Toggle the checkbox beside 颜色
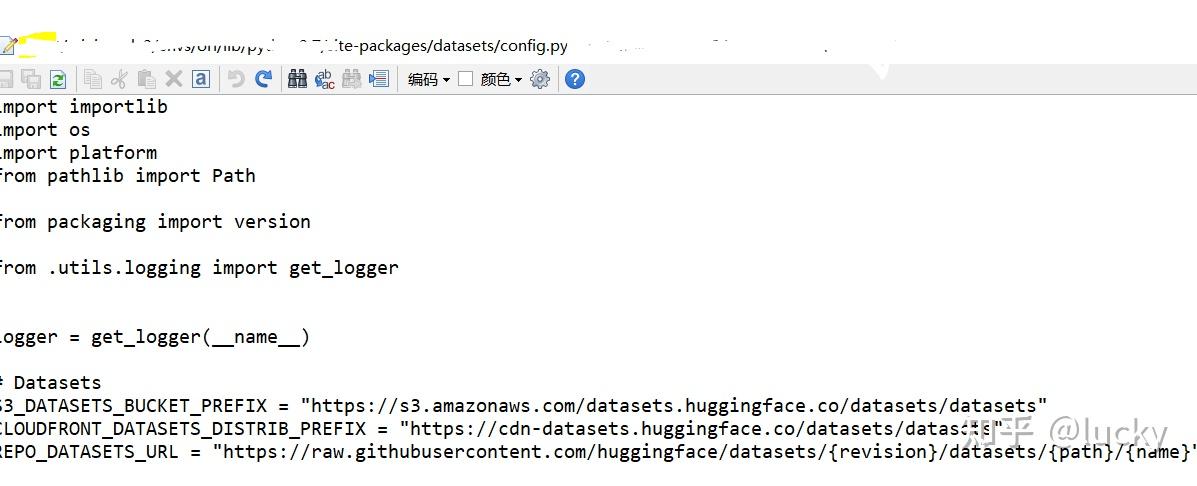This screenshot has height=486, width=1197. coord(466,79)
